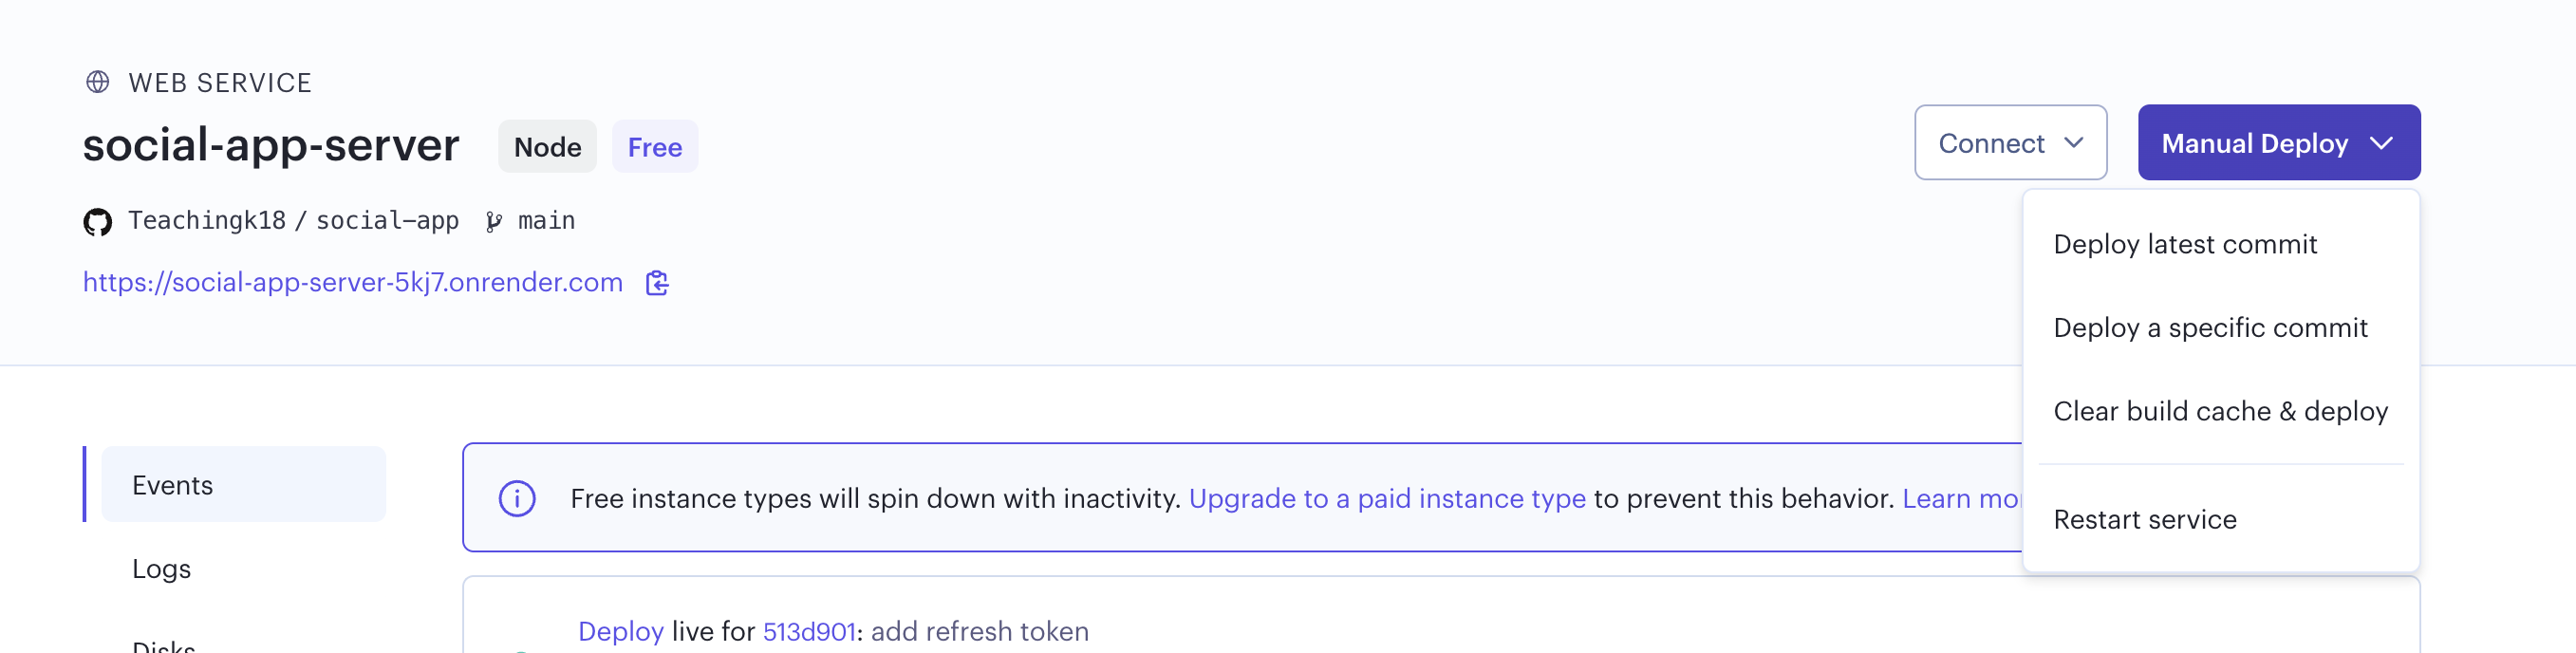Click the Deploy link in events
The width and height of the screenshot is (2576, 653).
point(620,631)
